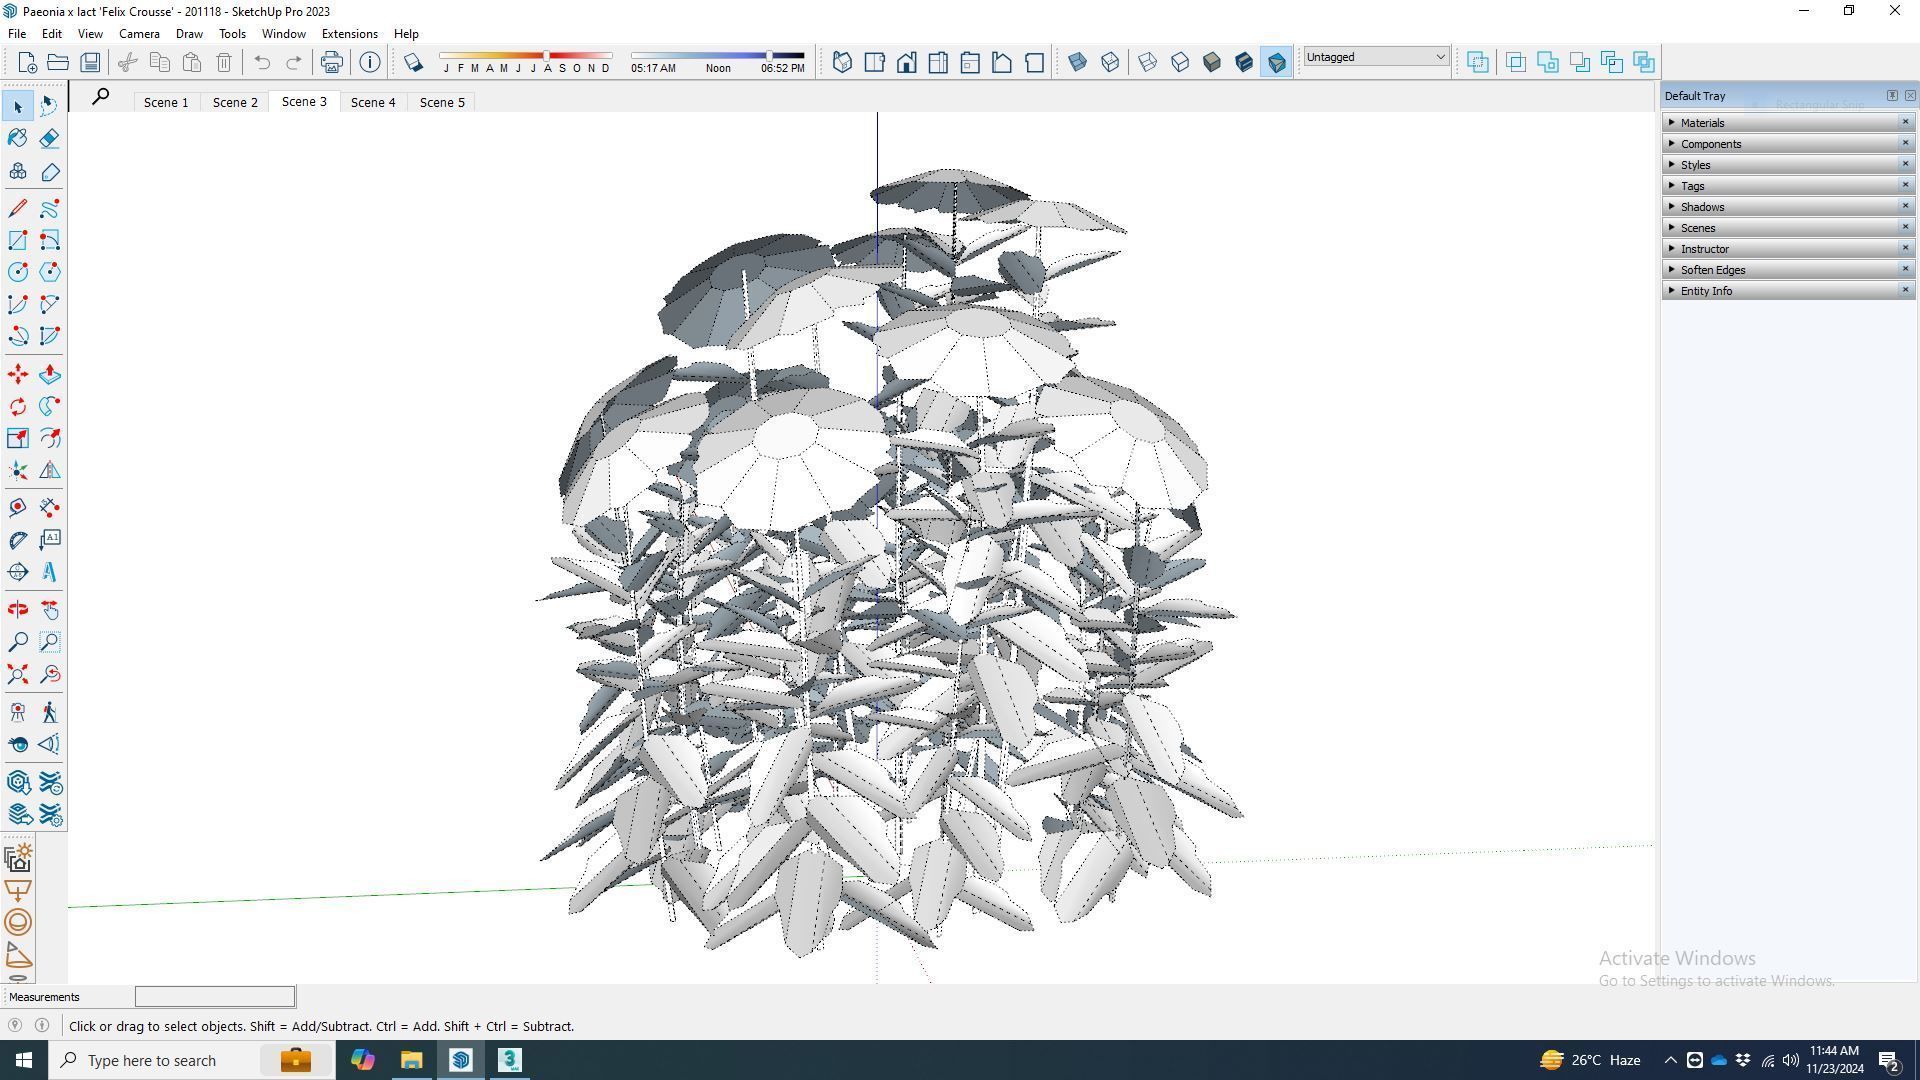
Task: Select the Pan hand tool
Action: pyautogui.click(x=50, y=610)
